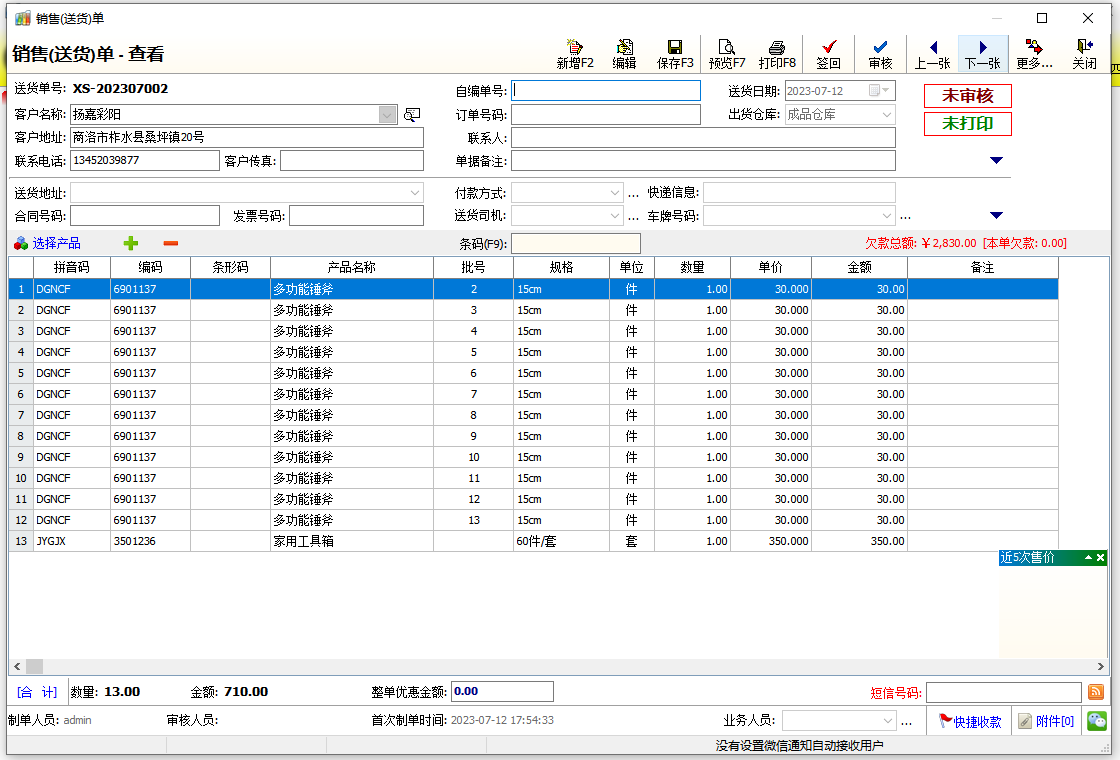
Task: Save the order with 保存F3
Action: [x=675, y=54]
